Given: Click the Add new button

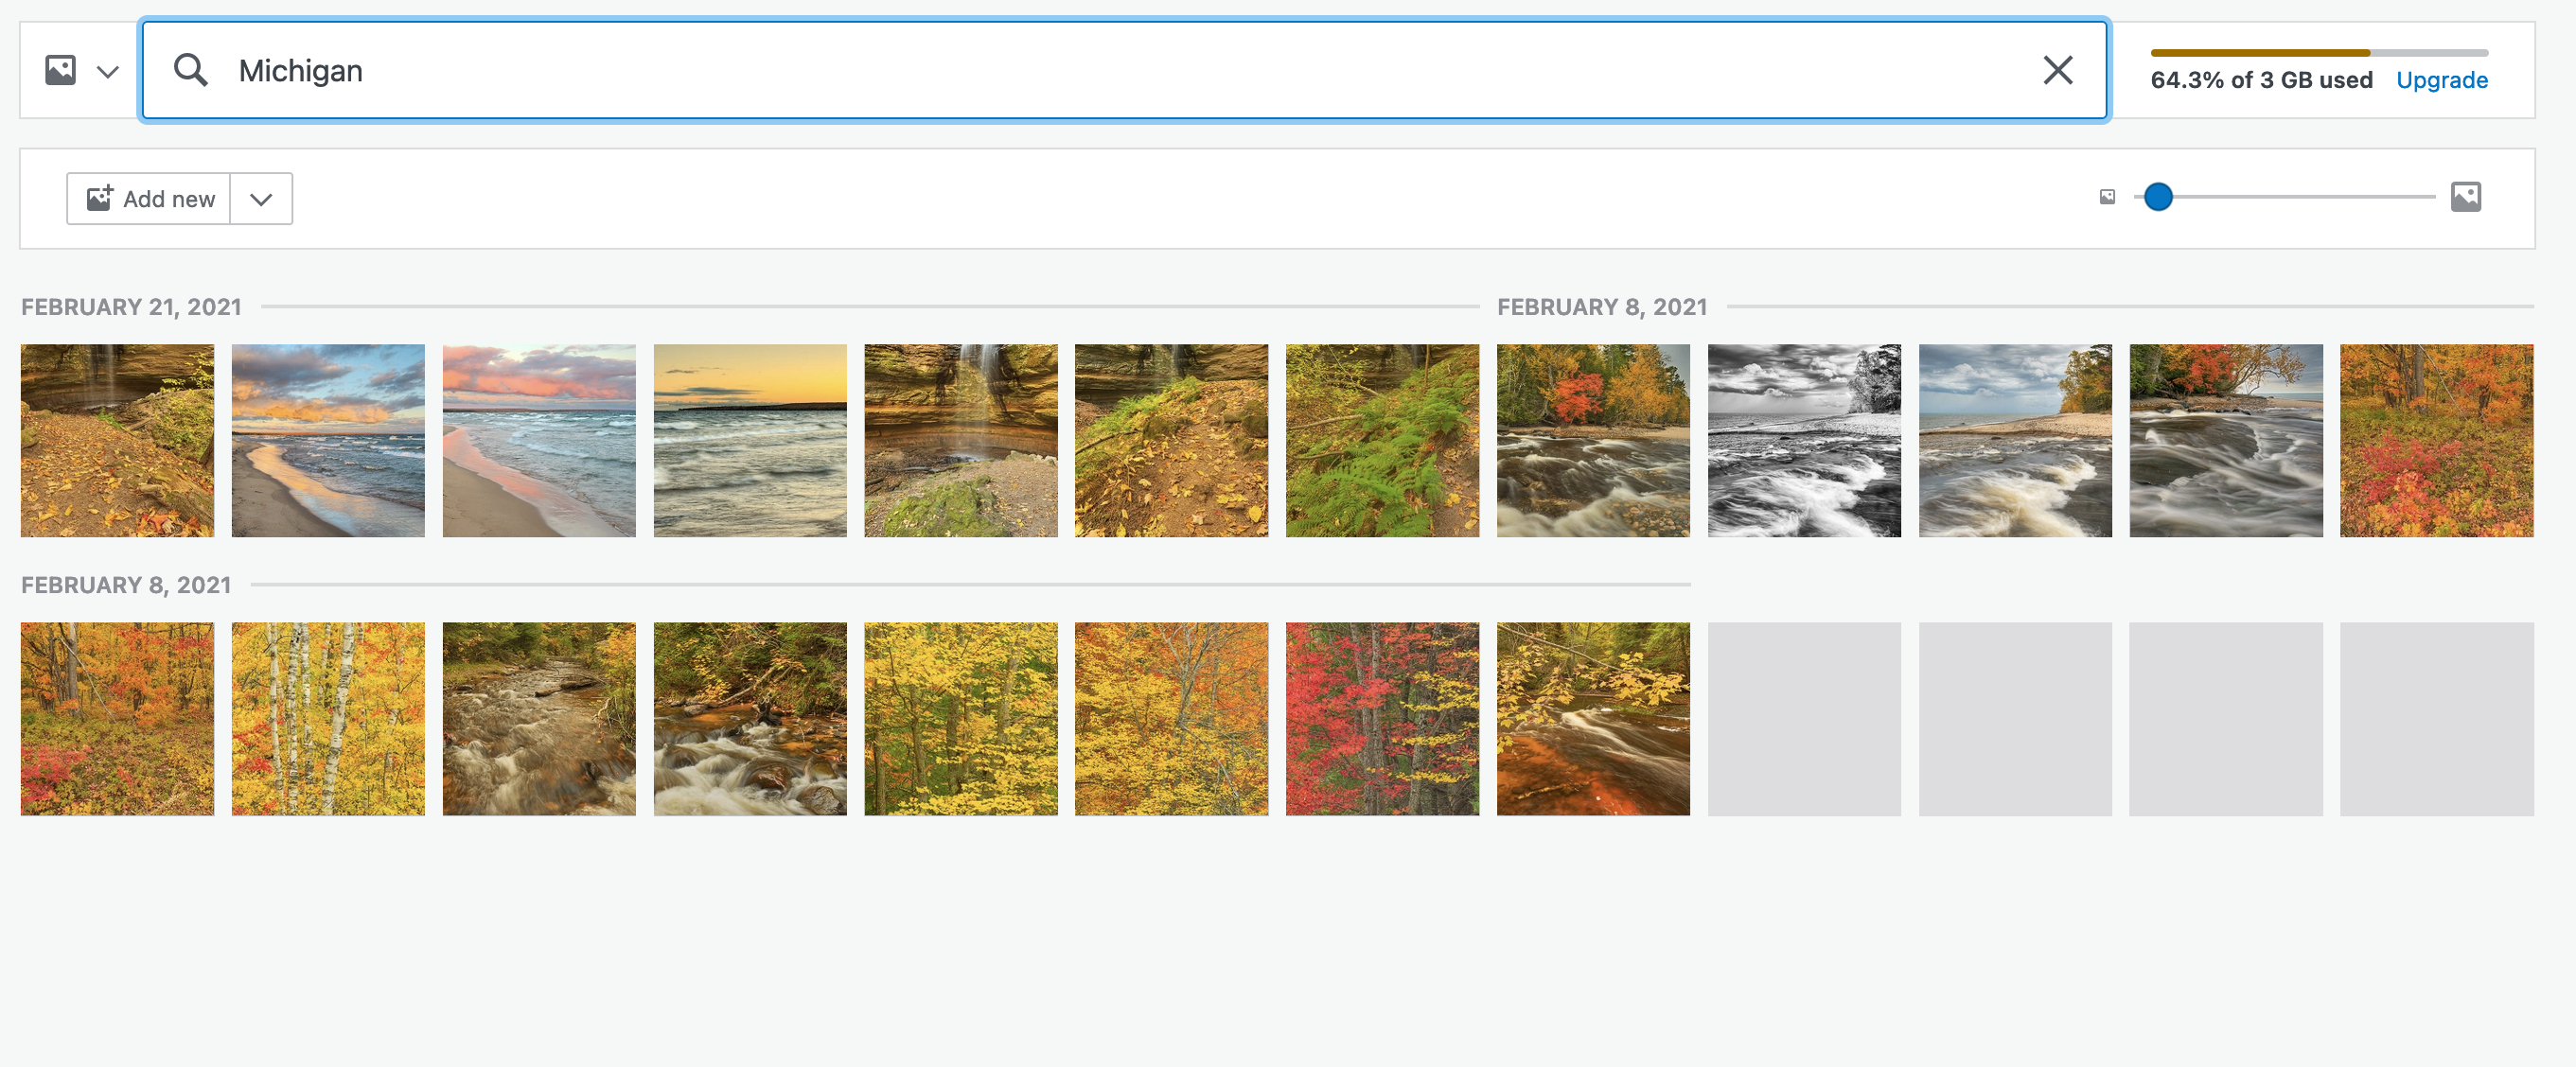Looking at the screenshot, I should [150, 198].
